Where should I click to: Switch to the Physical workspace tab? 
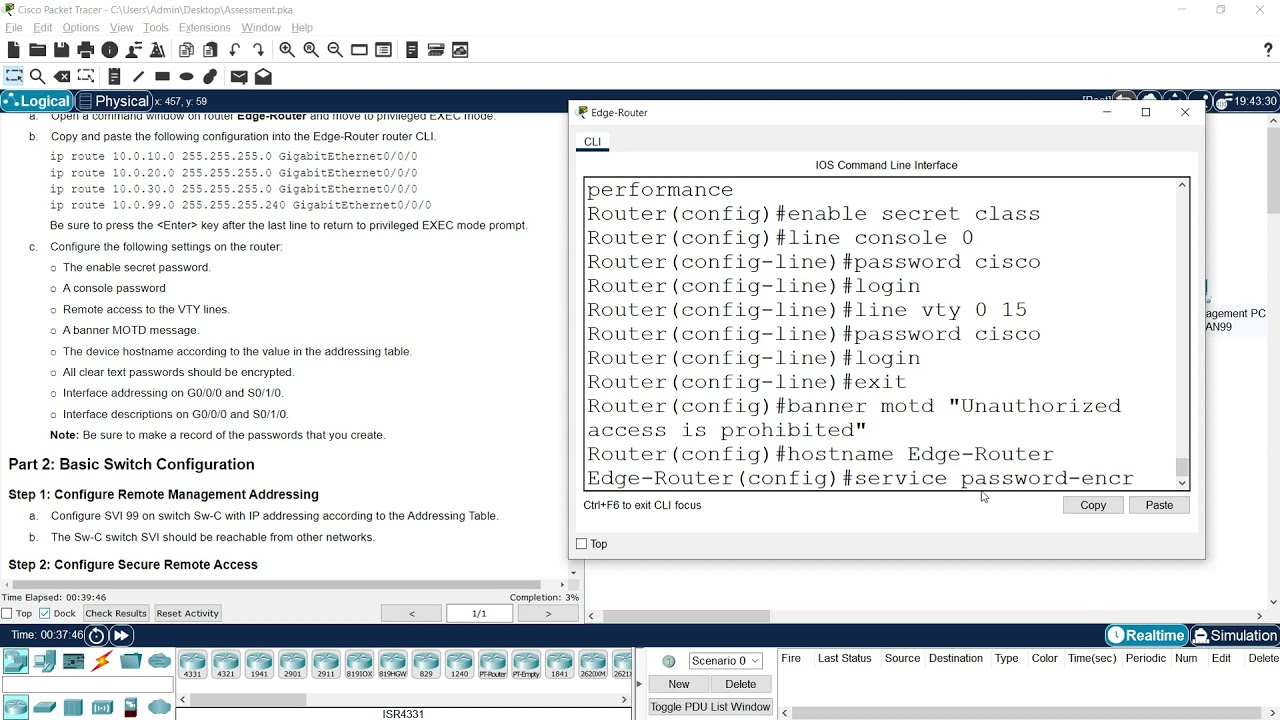coord(113,101)
